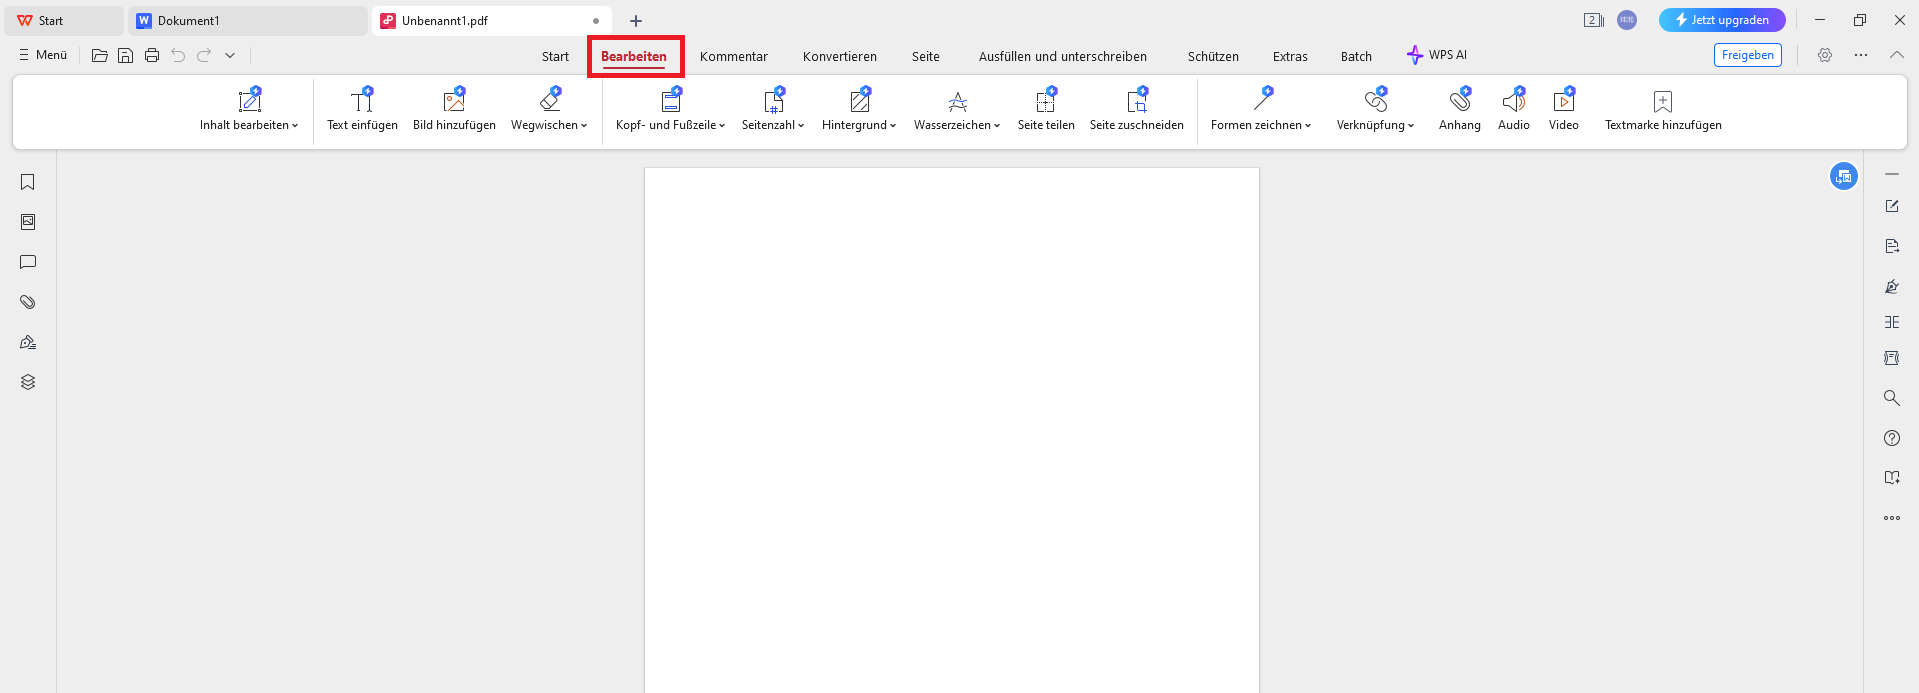The image size is (1919, 693).
Task: Select the Text einfügen tool
Action: (362, 111)
